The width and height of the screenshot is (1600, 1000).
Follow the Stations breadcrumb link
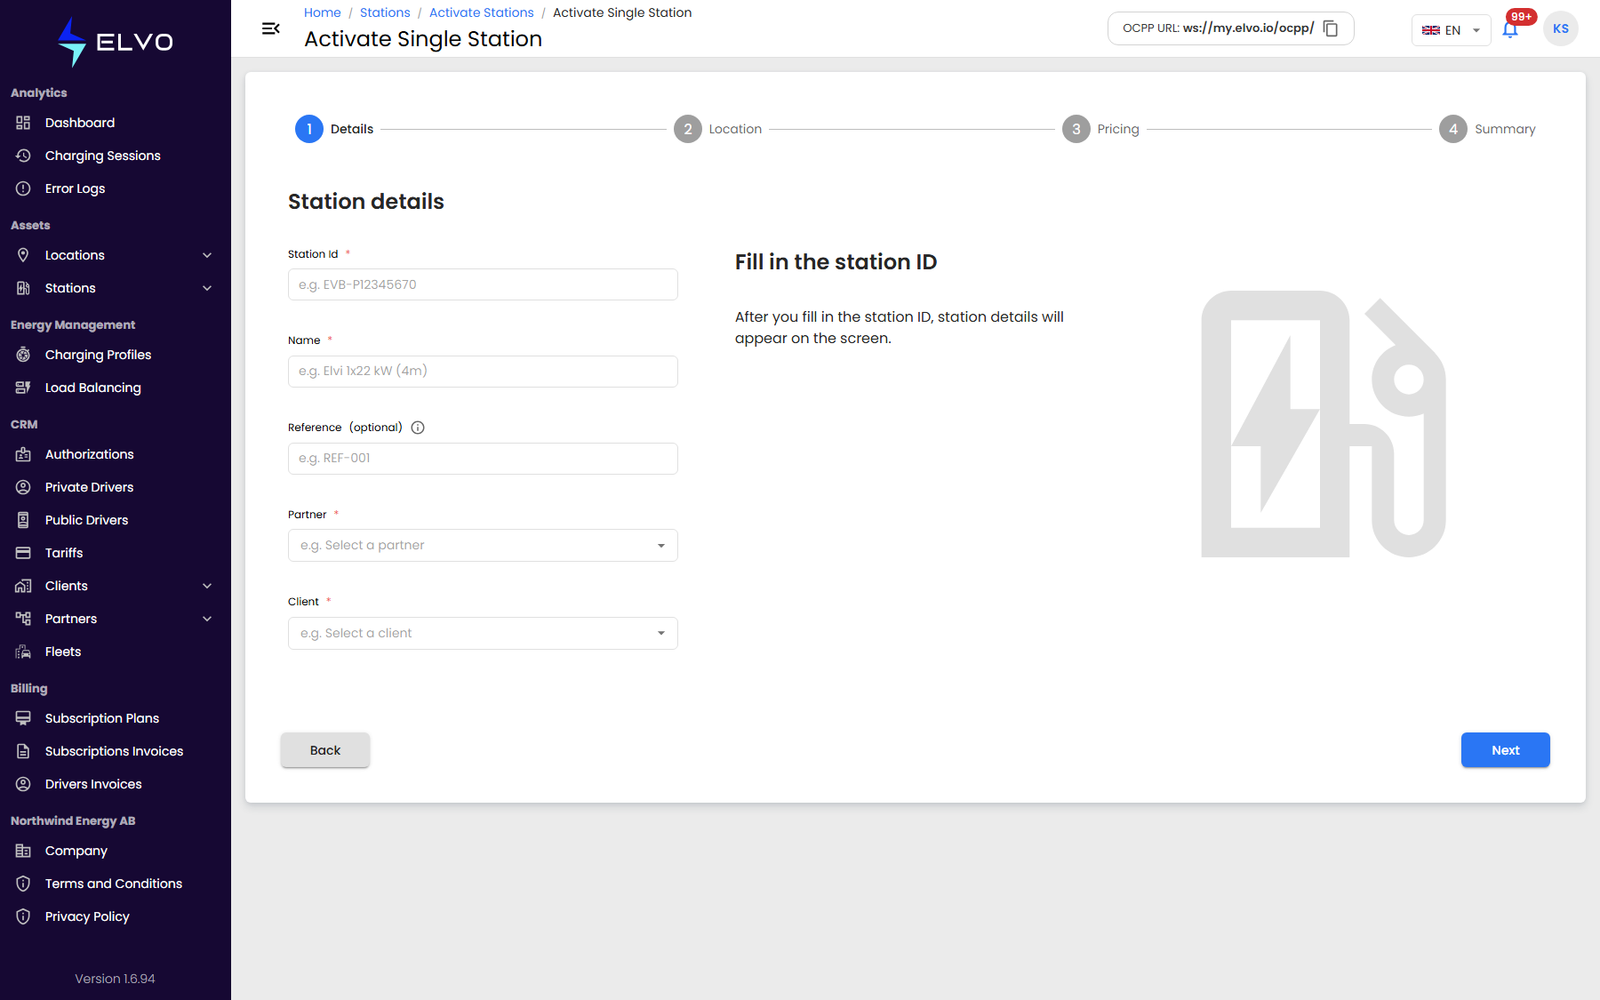385,13
